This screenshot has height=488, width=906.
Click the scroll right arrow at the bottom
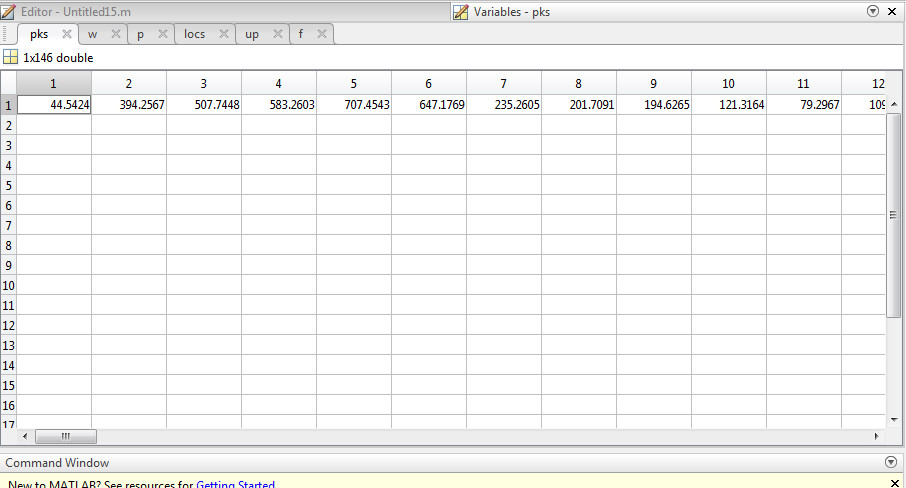[877, 436]
